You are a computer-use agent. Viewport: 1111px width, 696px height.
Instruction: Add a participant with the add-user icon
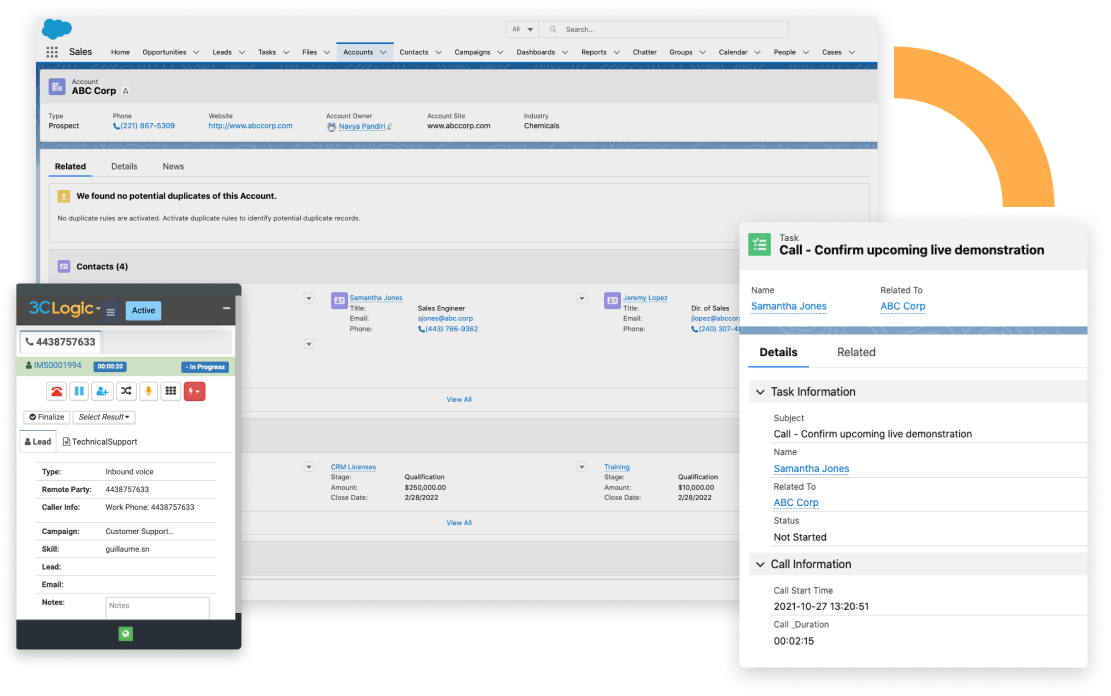[x=102, y=391]
